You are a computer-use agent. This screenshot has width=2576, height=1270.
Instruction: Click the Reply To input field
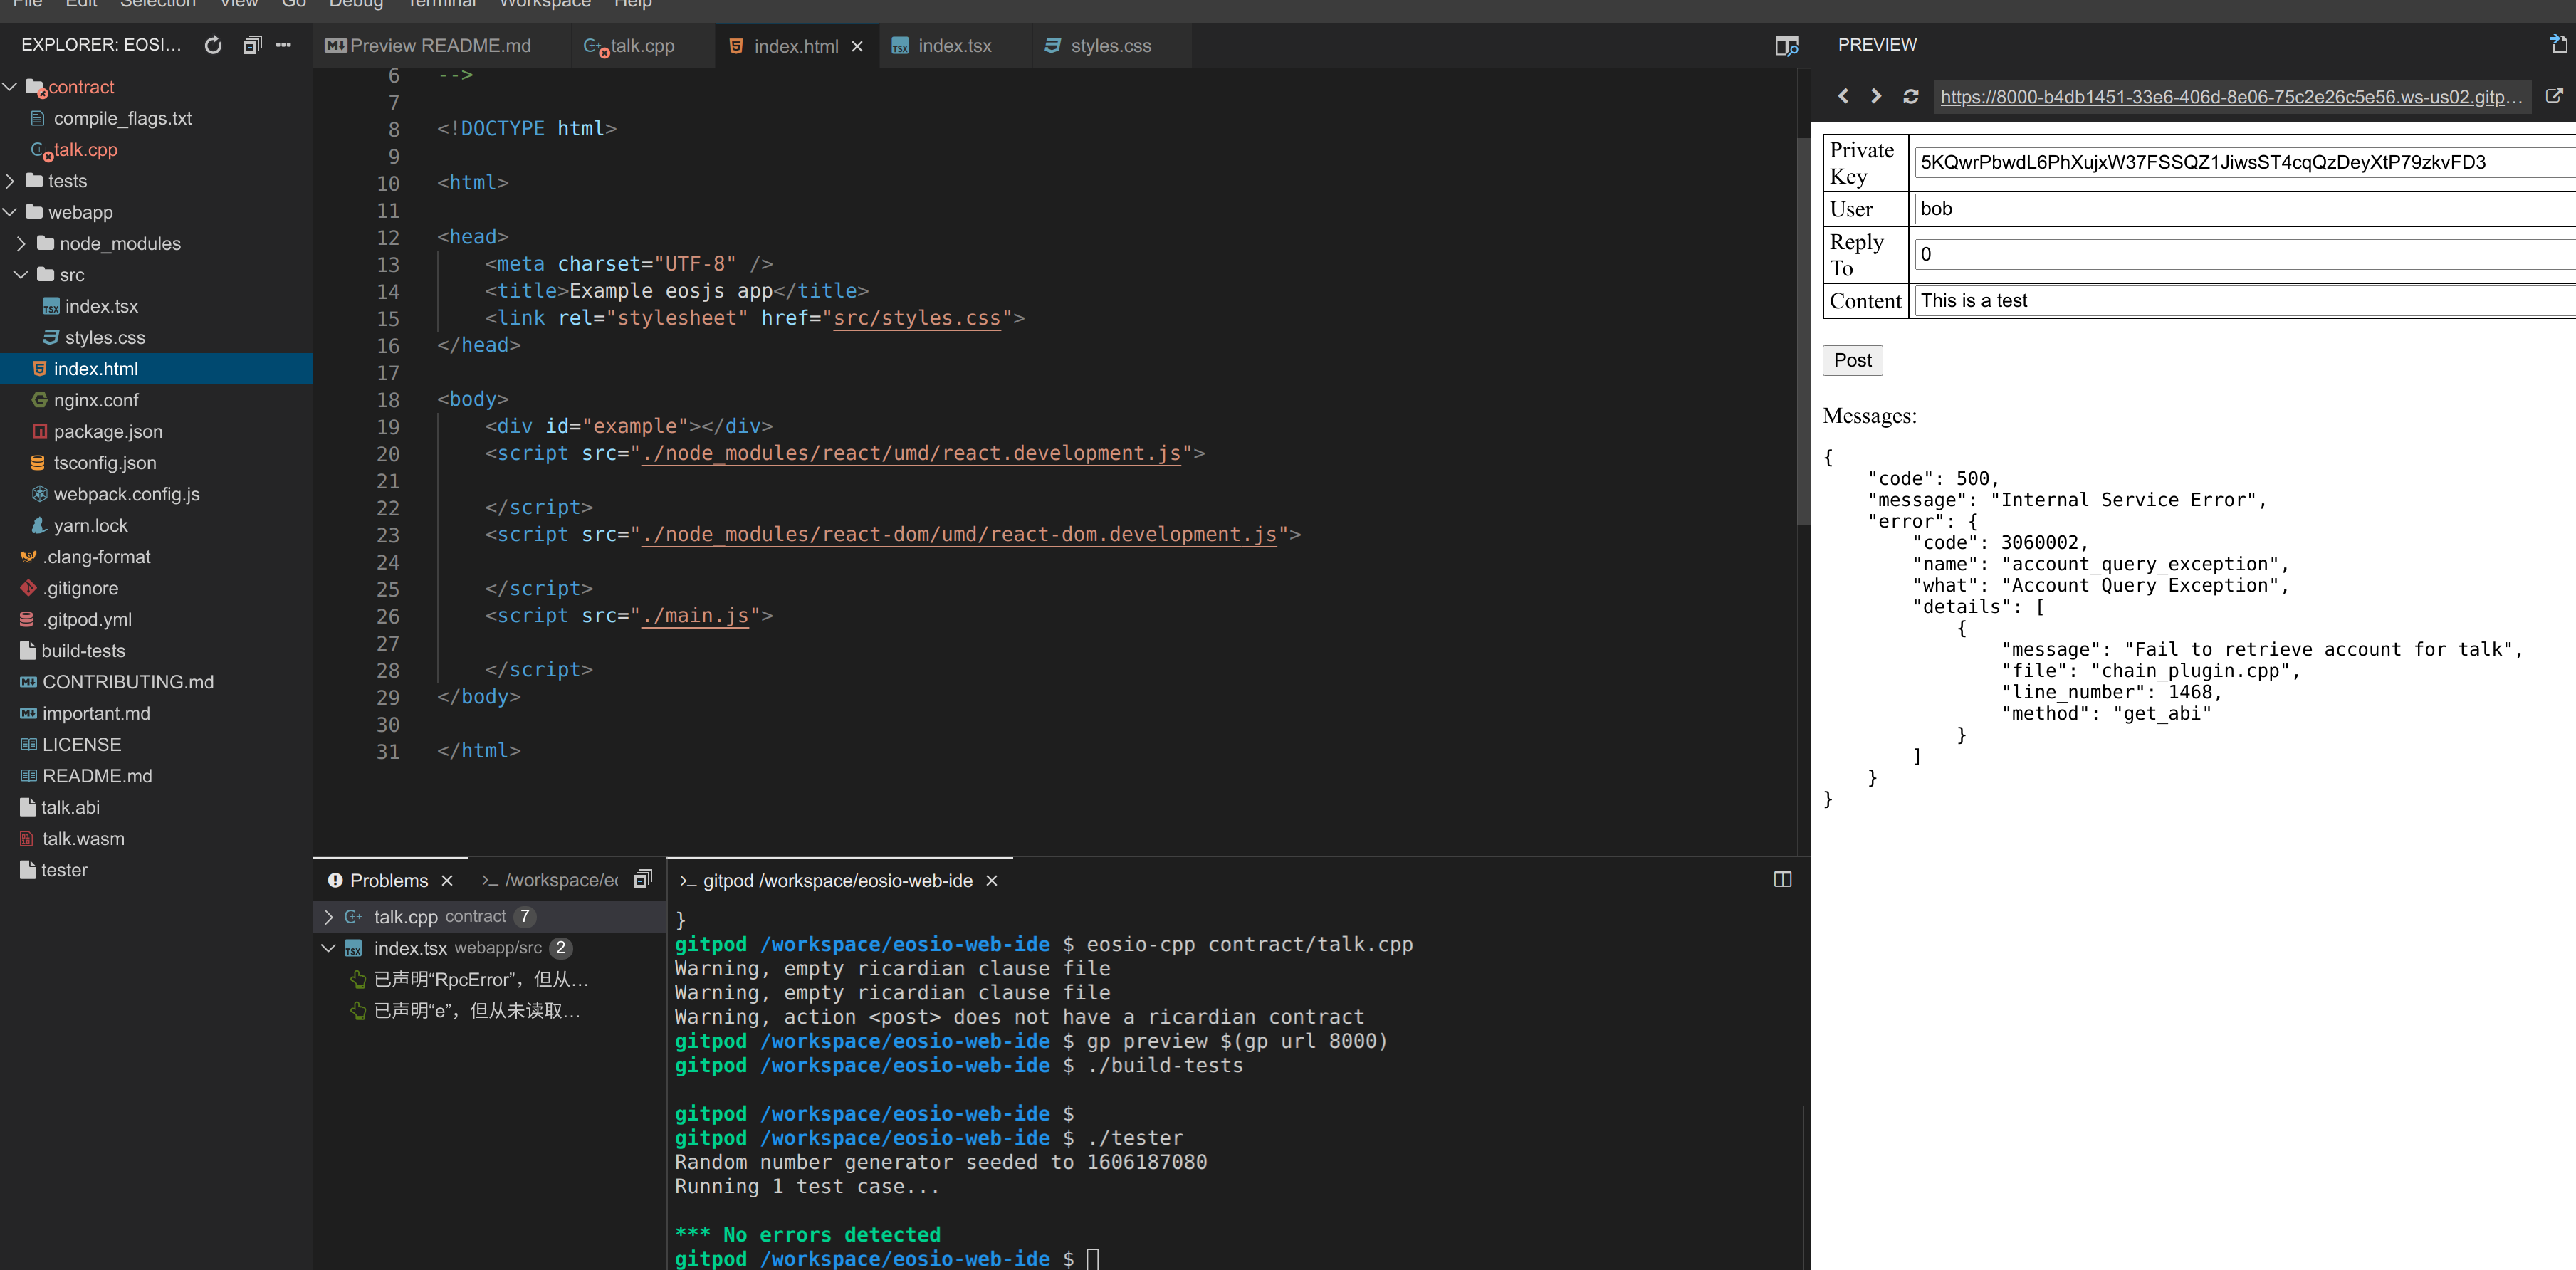coord(2244,254)
